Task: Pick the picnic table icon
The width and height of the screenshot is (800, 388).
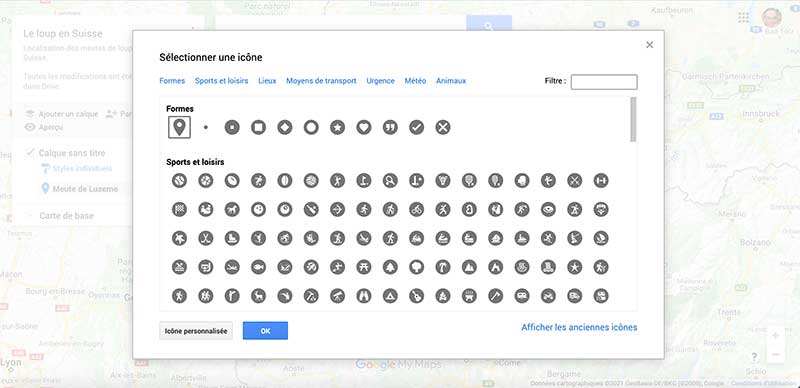Action: (364, 267)
